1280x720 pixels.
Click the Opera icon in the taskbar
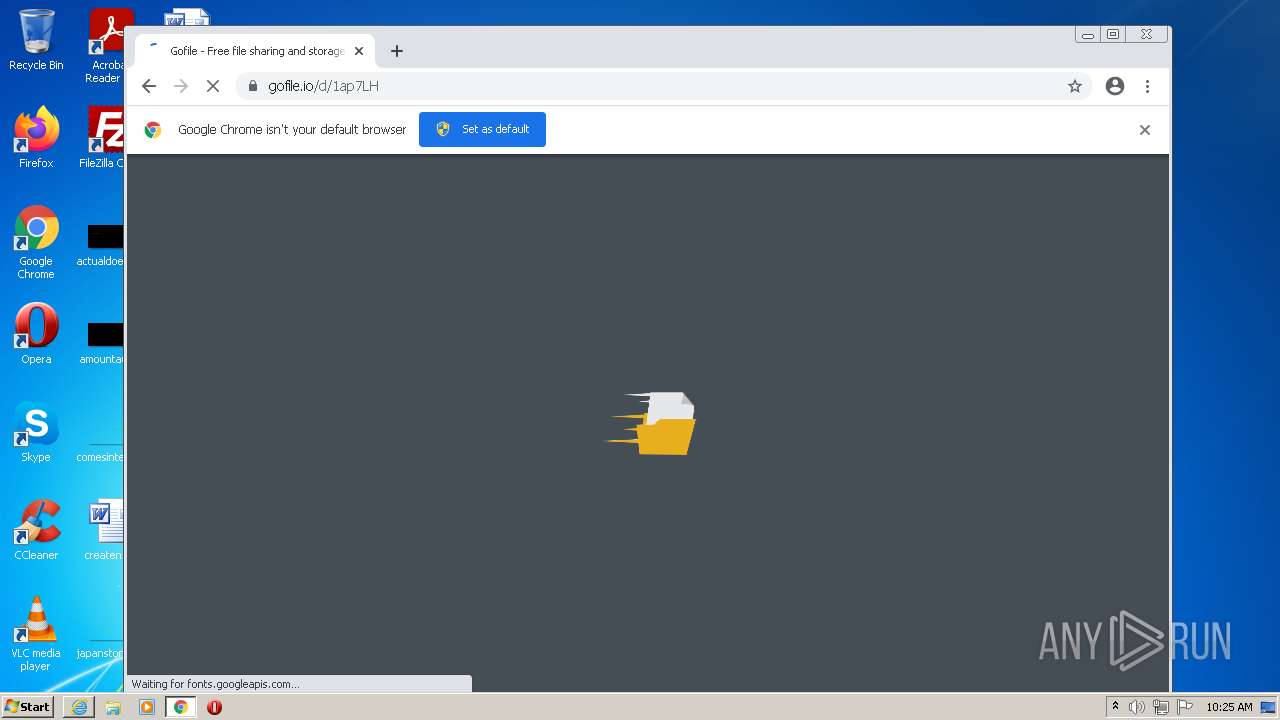click(214, 707)
